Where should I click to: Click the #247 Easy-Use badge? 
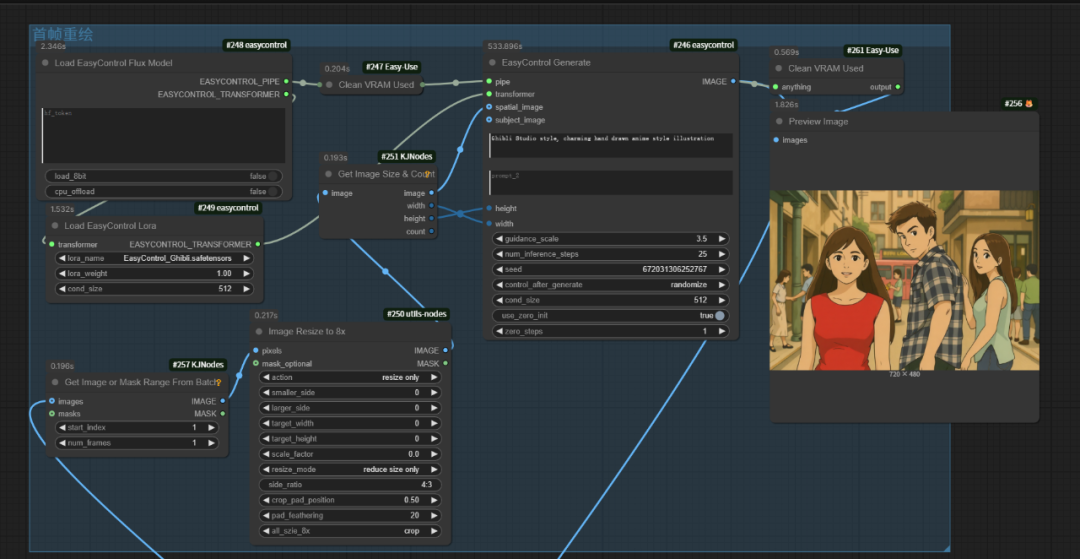[x=392, y=67]
